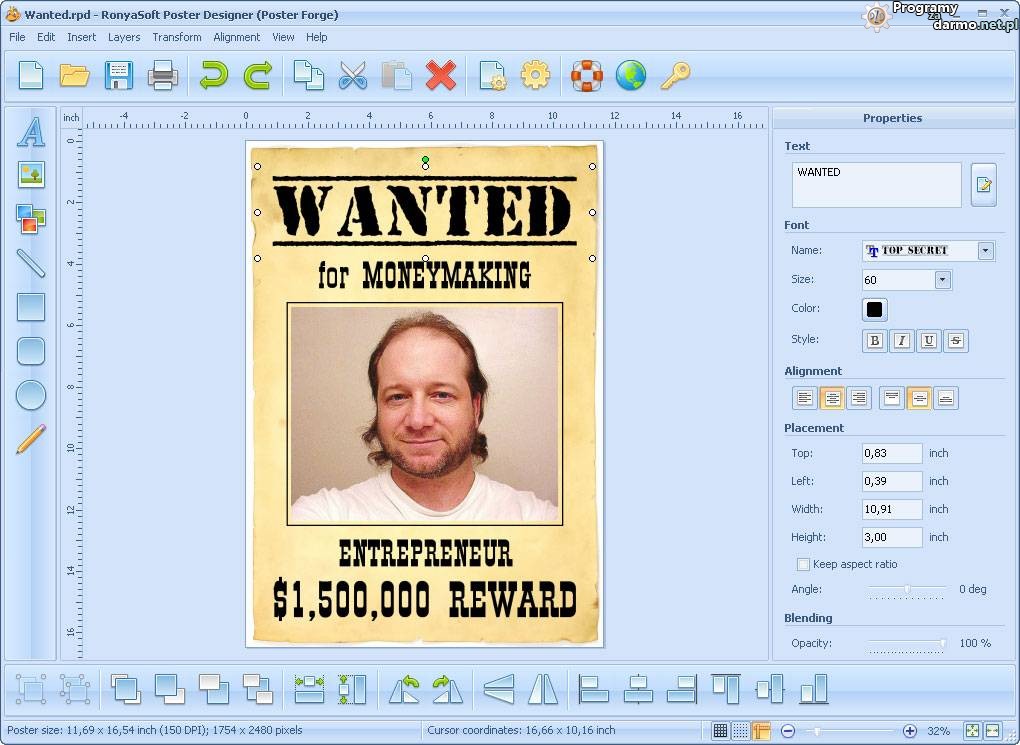Toggle Italic text style
This screenshot has width=1020, height=745.
902,341
